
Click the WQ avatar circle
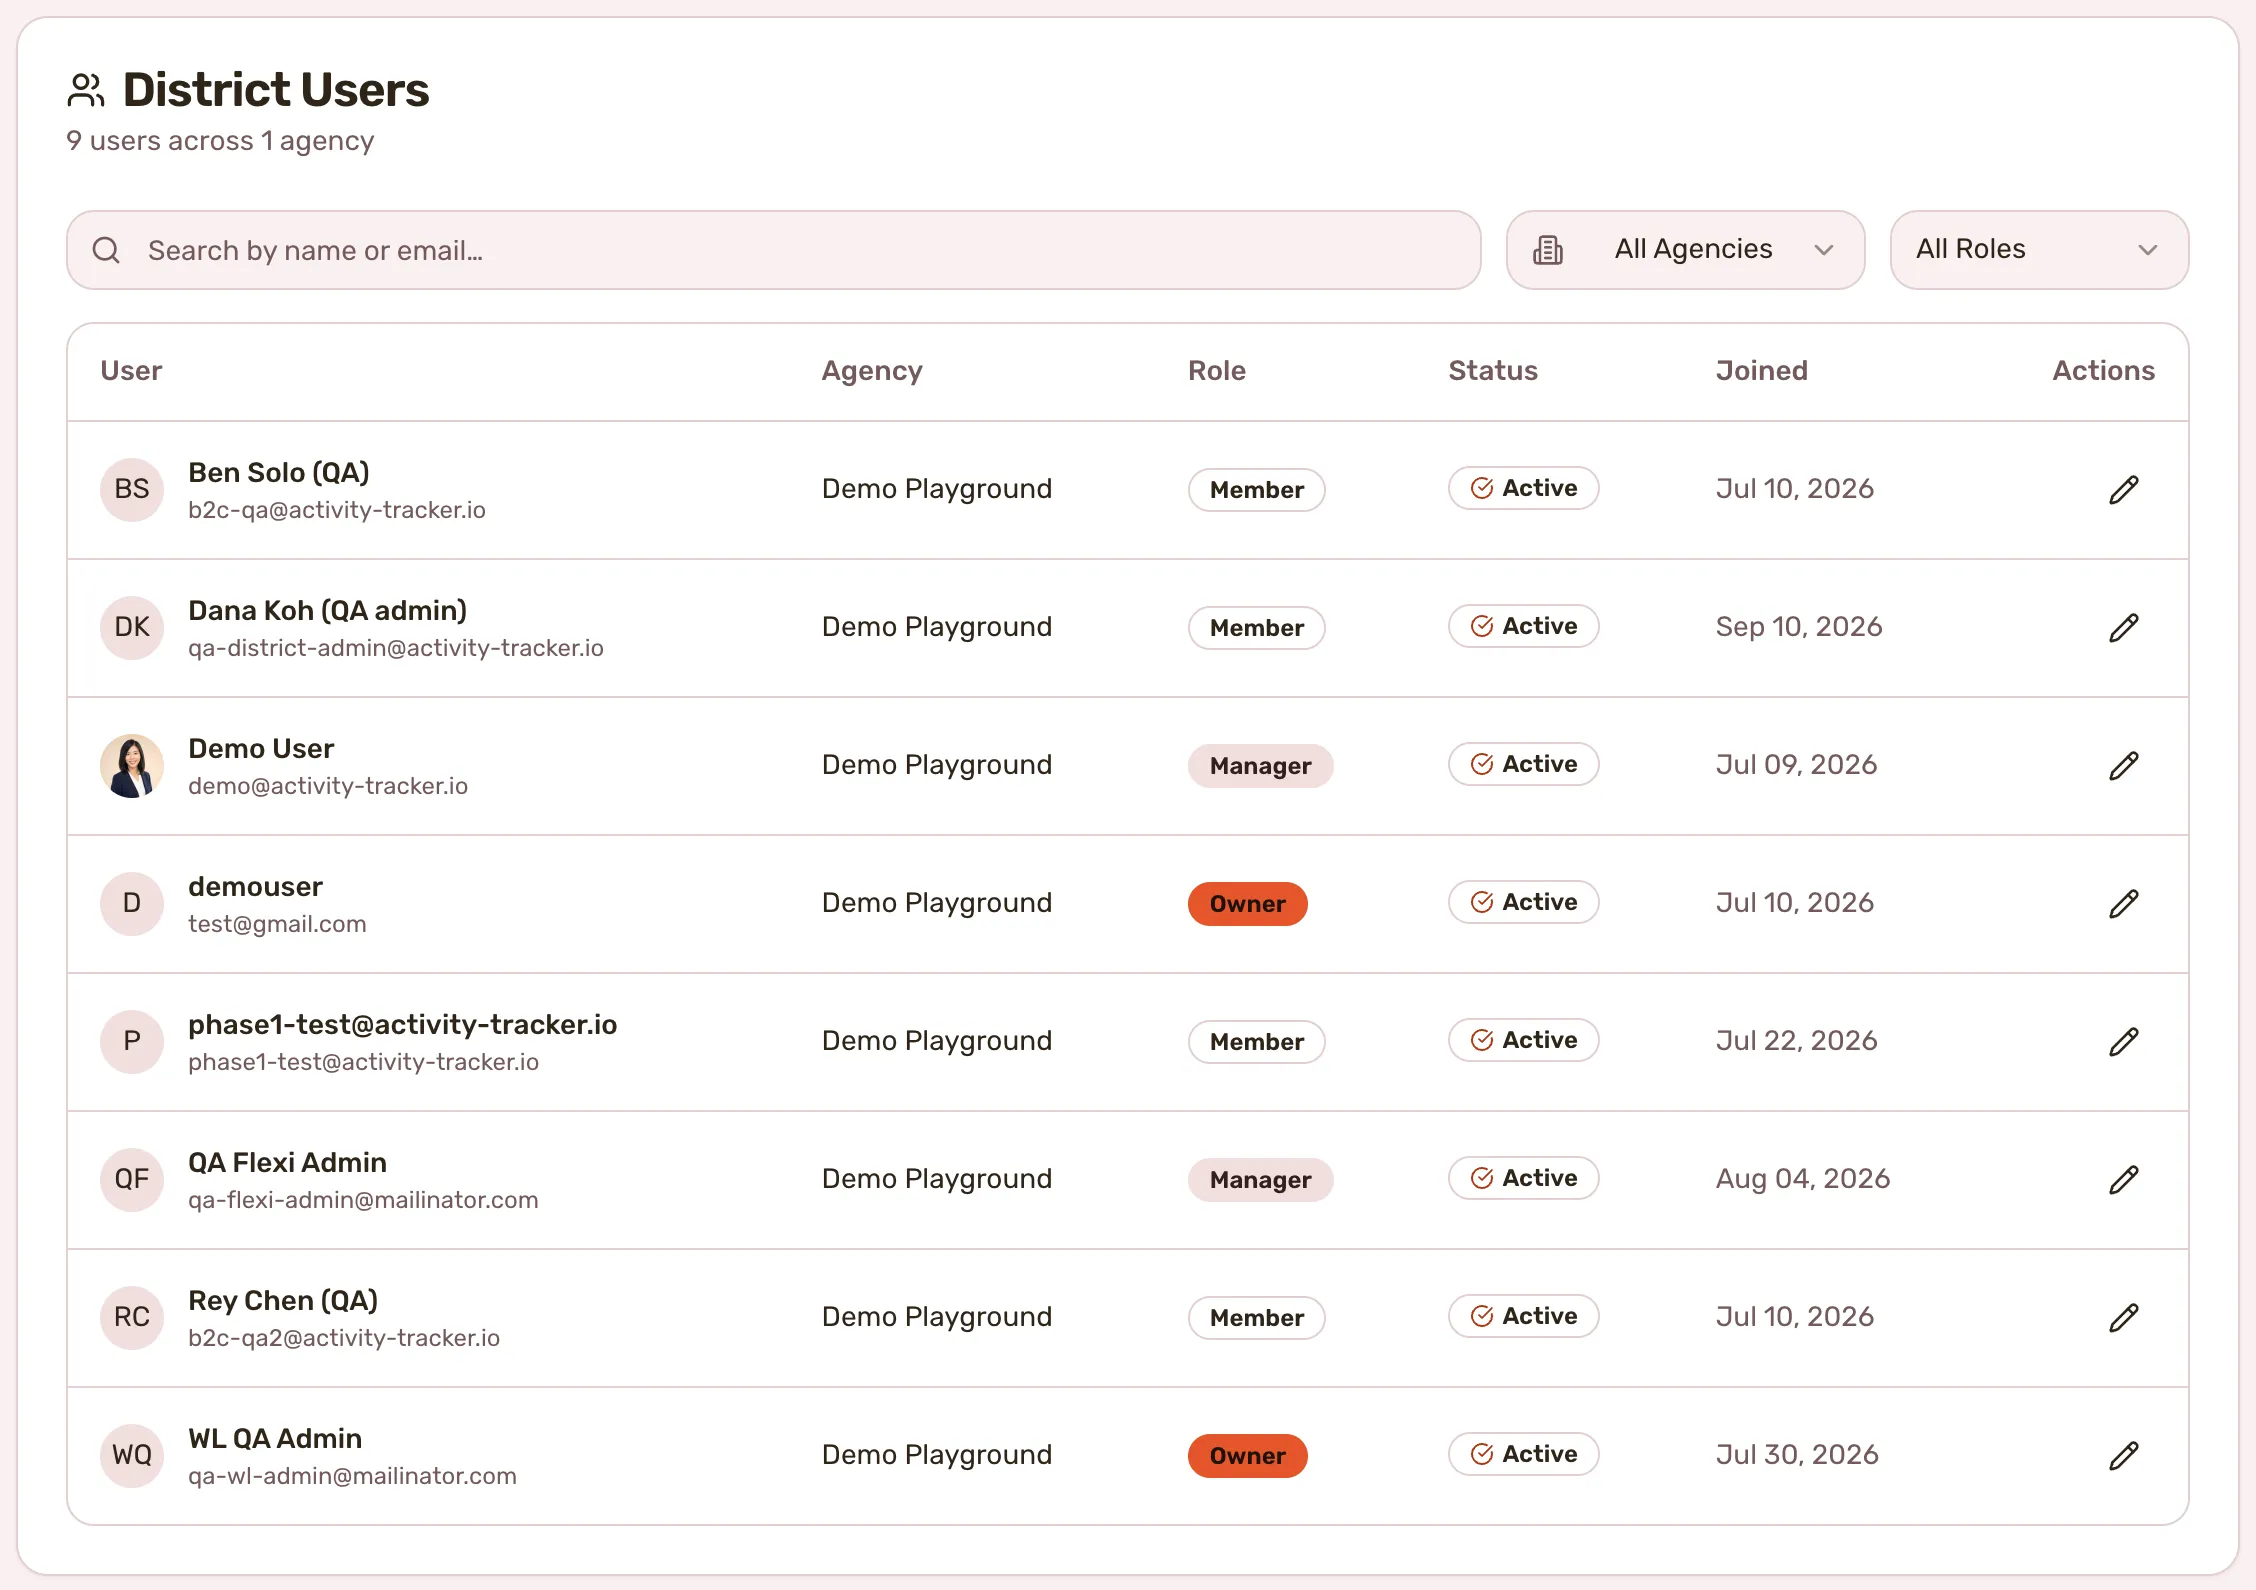pos(132,1456)
